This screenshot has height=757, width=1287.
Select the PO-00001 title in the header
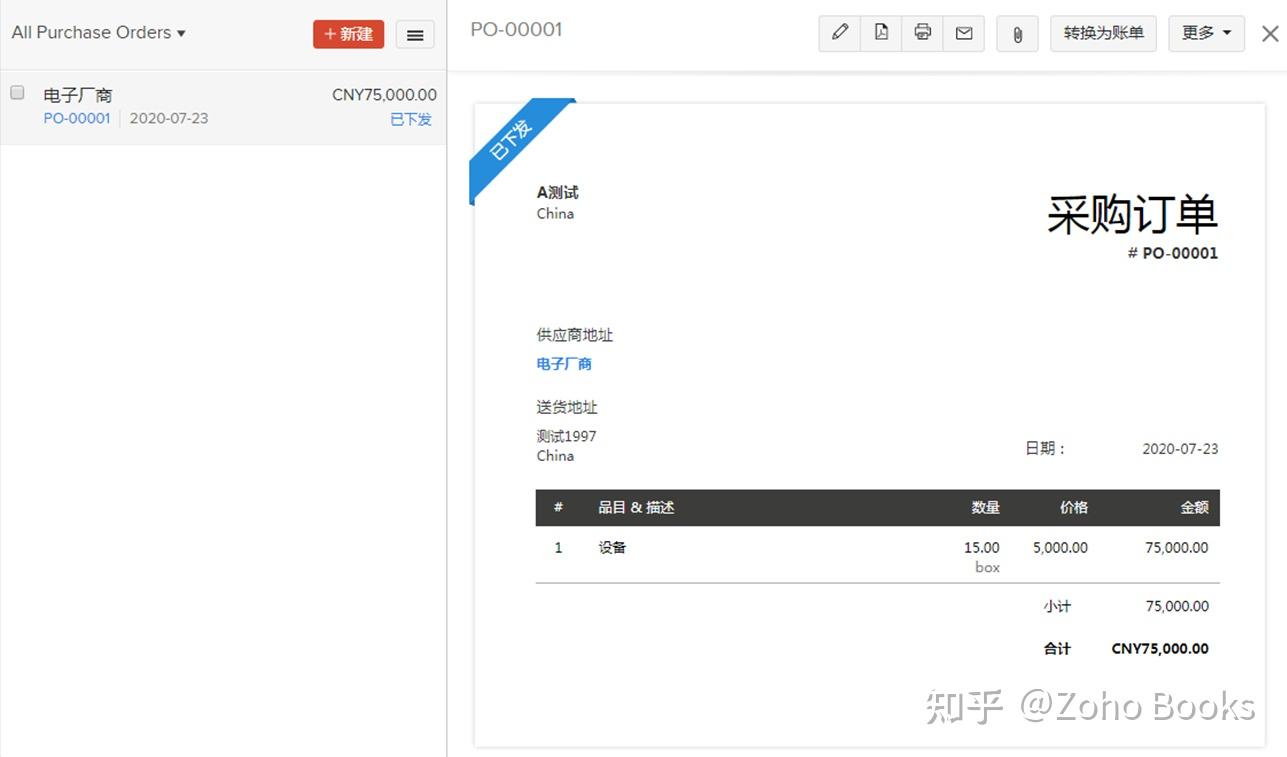pyautogui.click(x=516, y=30)
